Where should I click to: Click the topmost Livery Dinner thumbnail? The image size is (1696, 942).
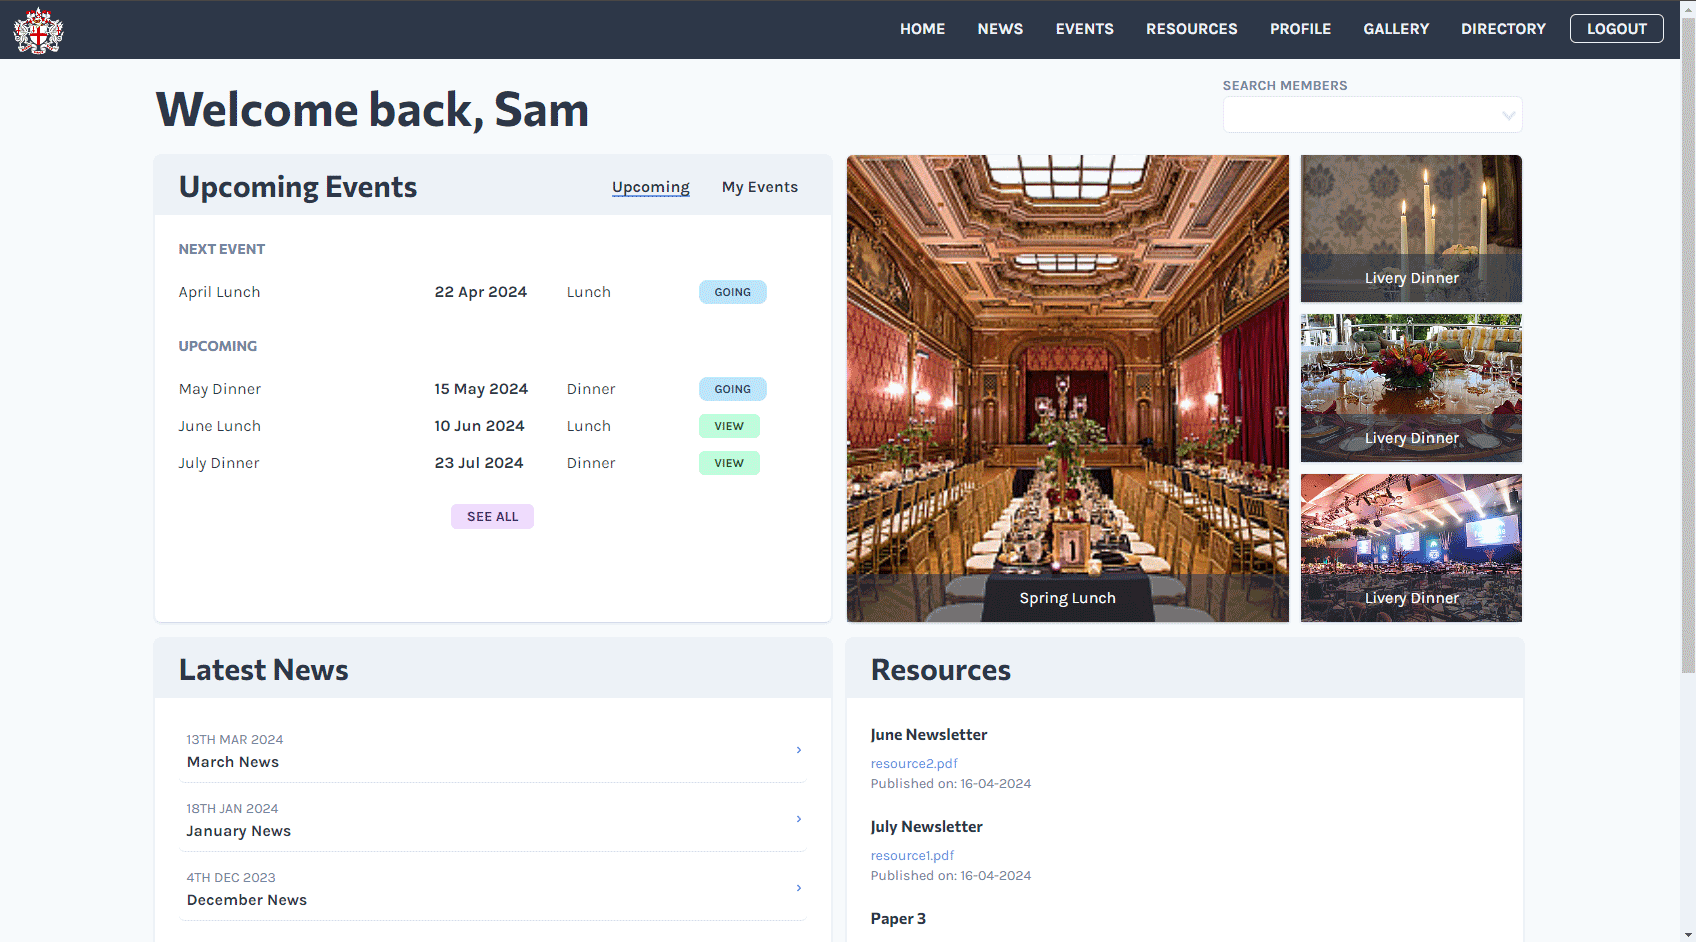1410,228
